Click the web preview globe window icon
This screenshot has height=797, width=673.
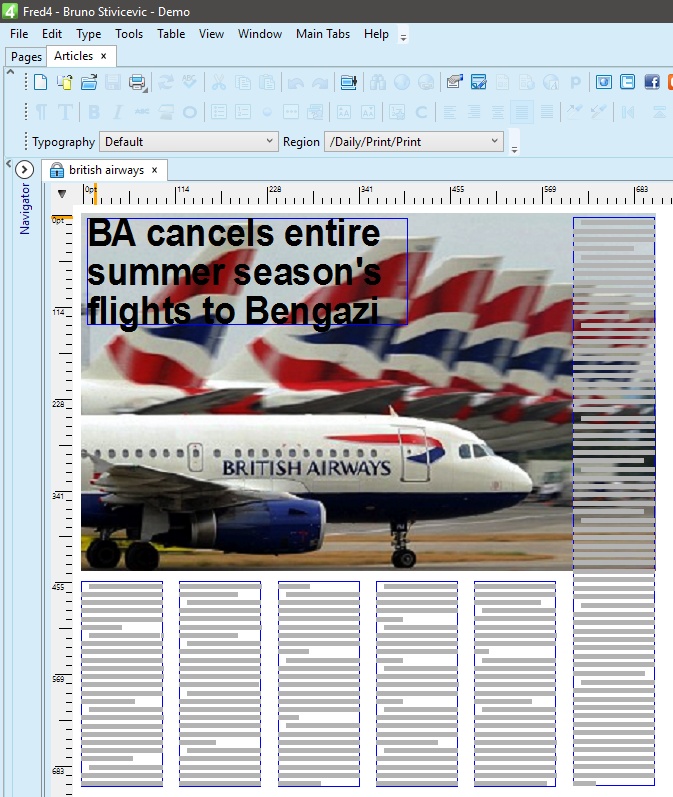coord(603,82)
